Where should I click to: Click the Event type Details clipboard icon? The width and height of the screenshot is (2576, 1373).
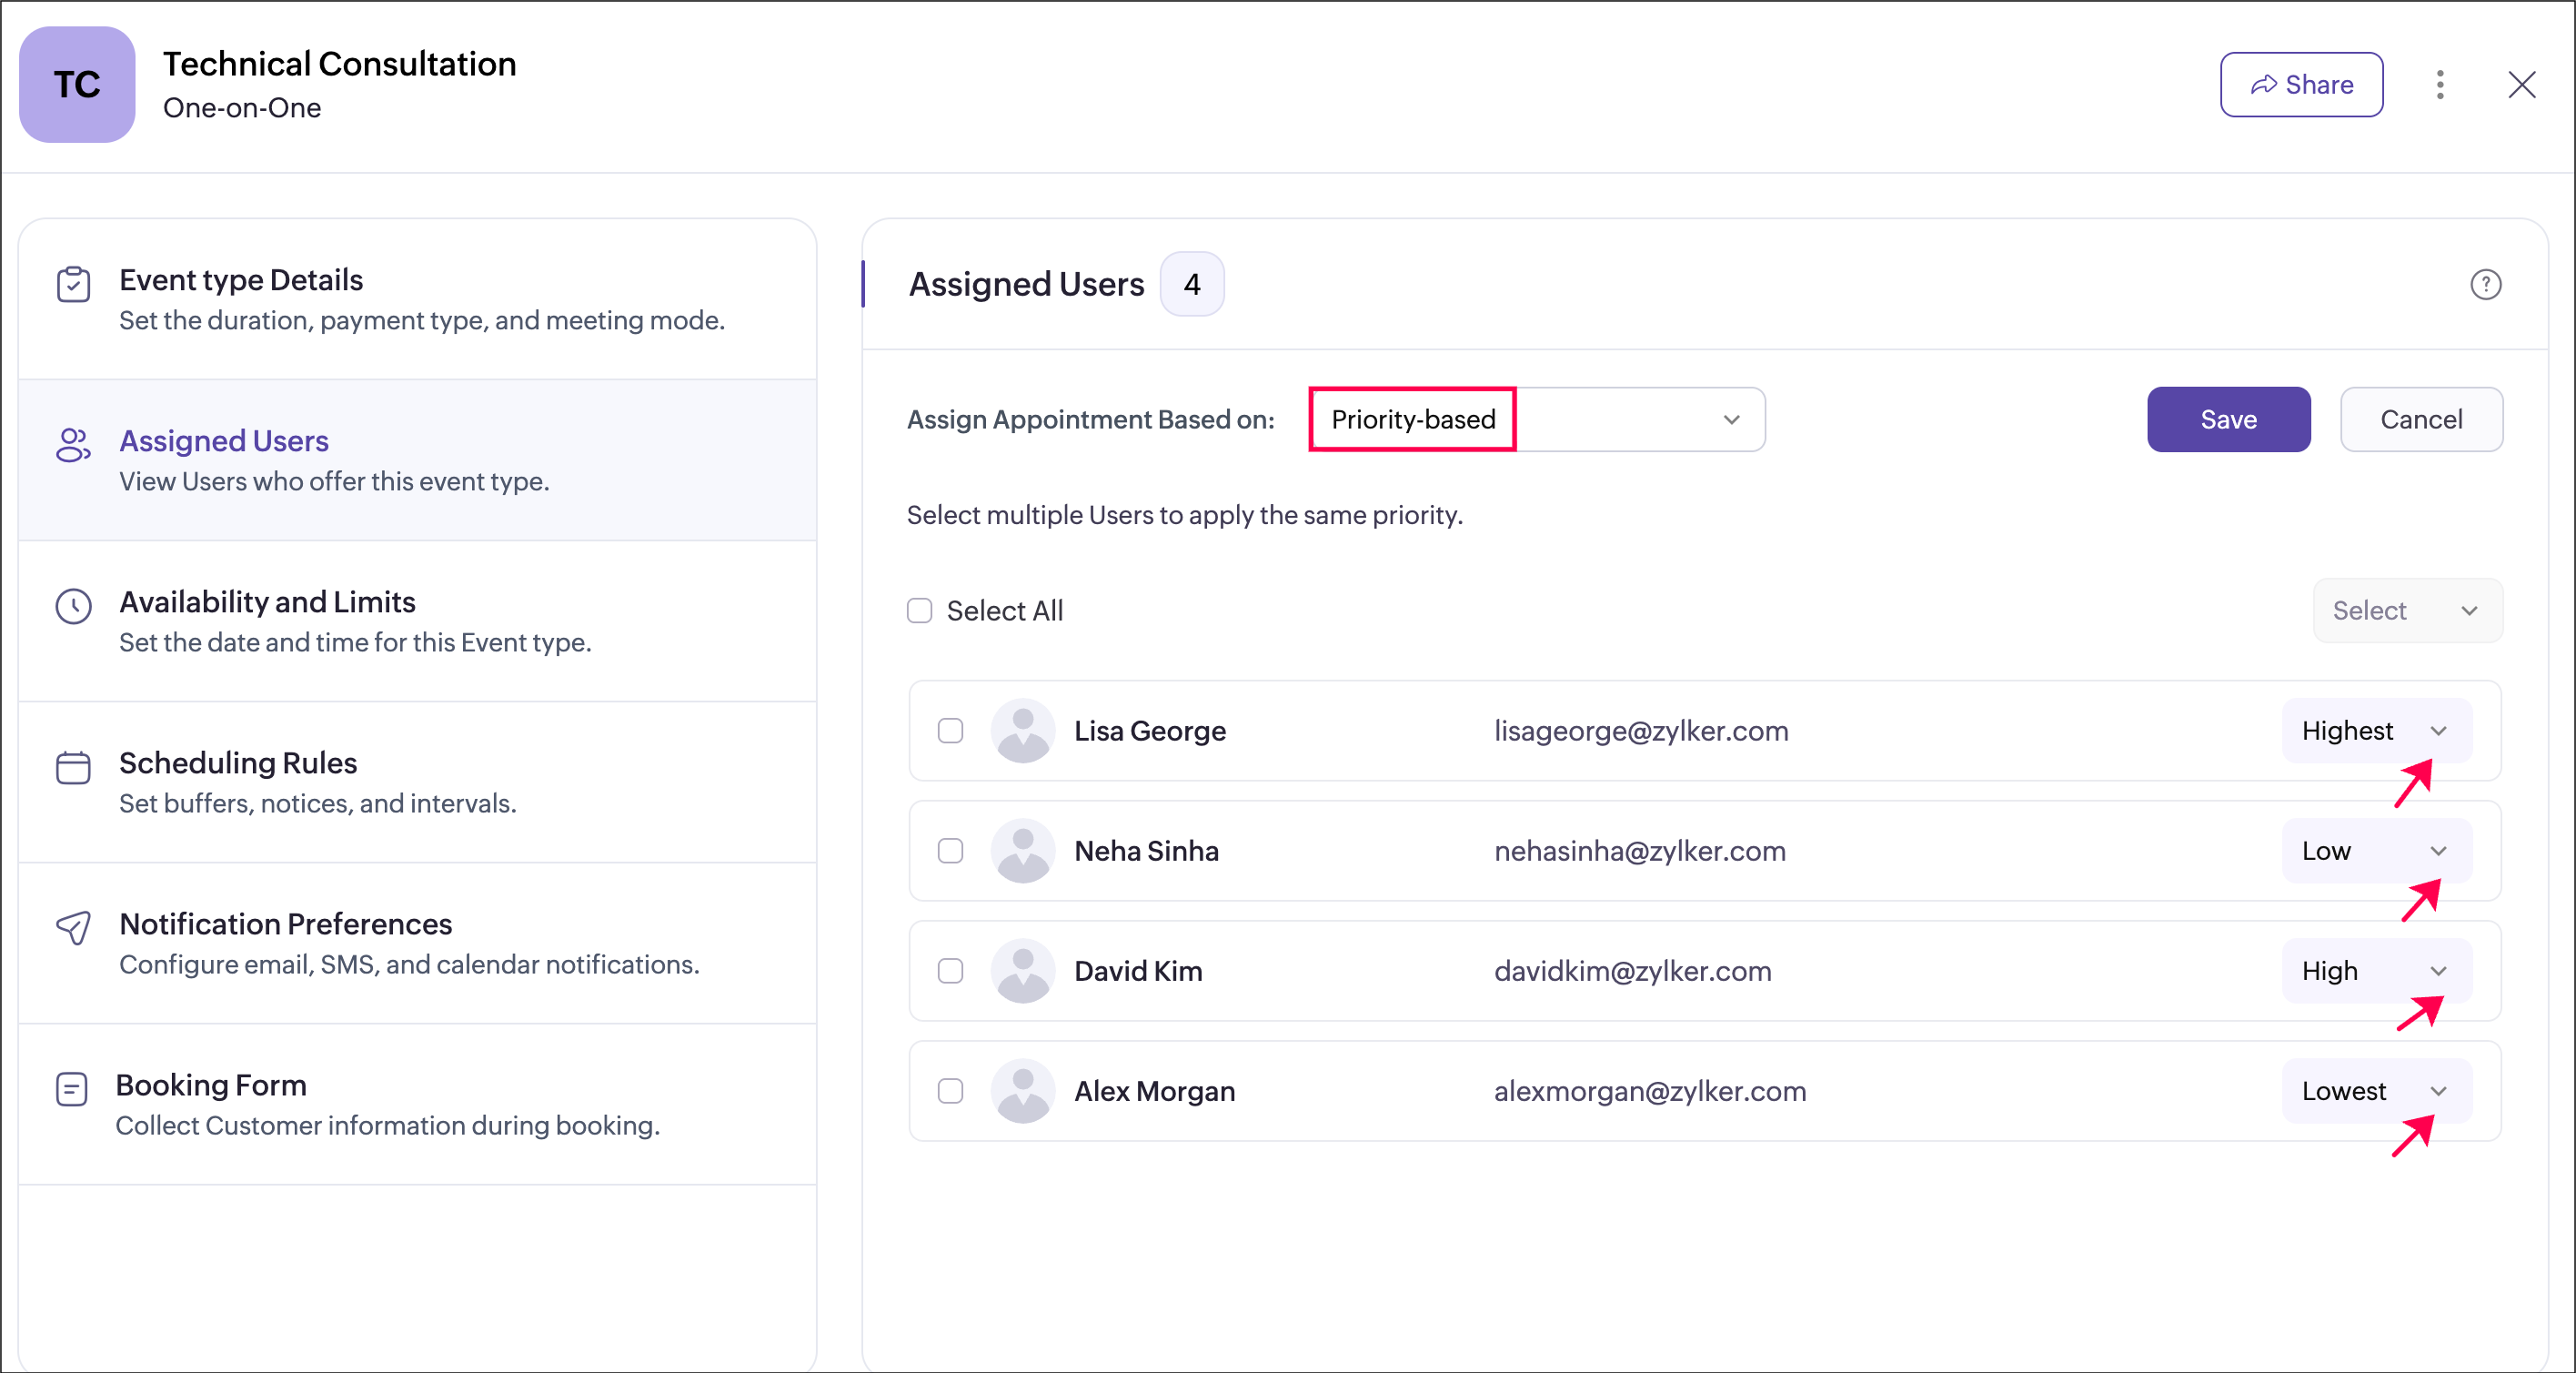click(x=73, y=284)
